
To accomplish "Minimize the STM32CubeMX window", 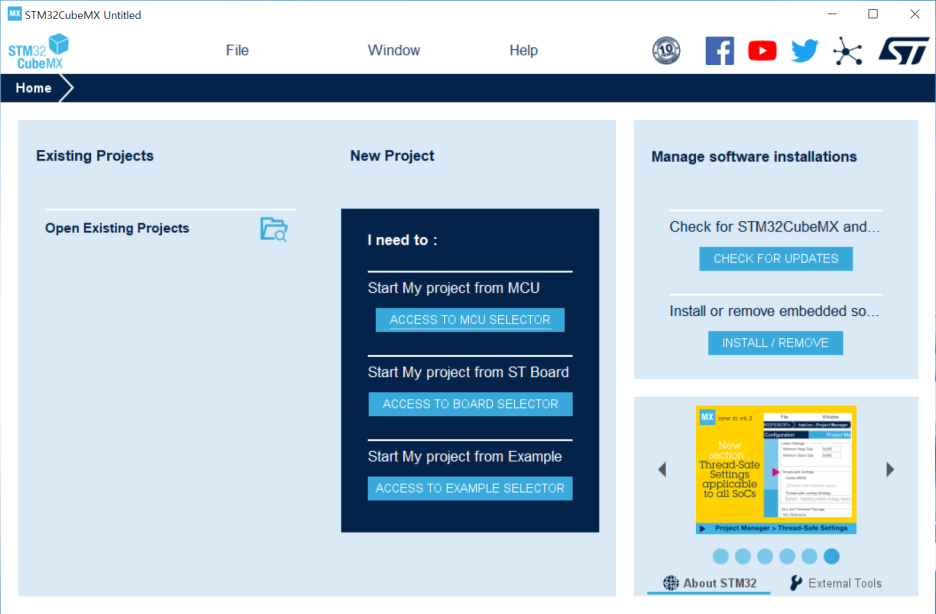I will click(x=833, y=14).
